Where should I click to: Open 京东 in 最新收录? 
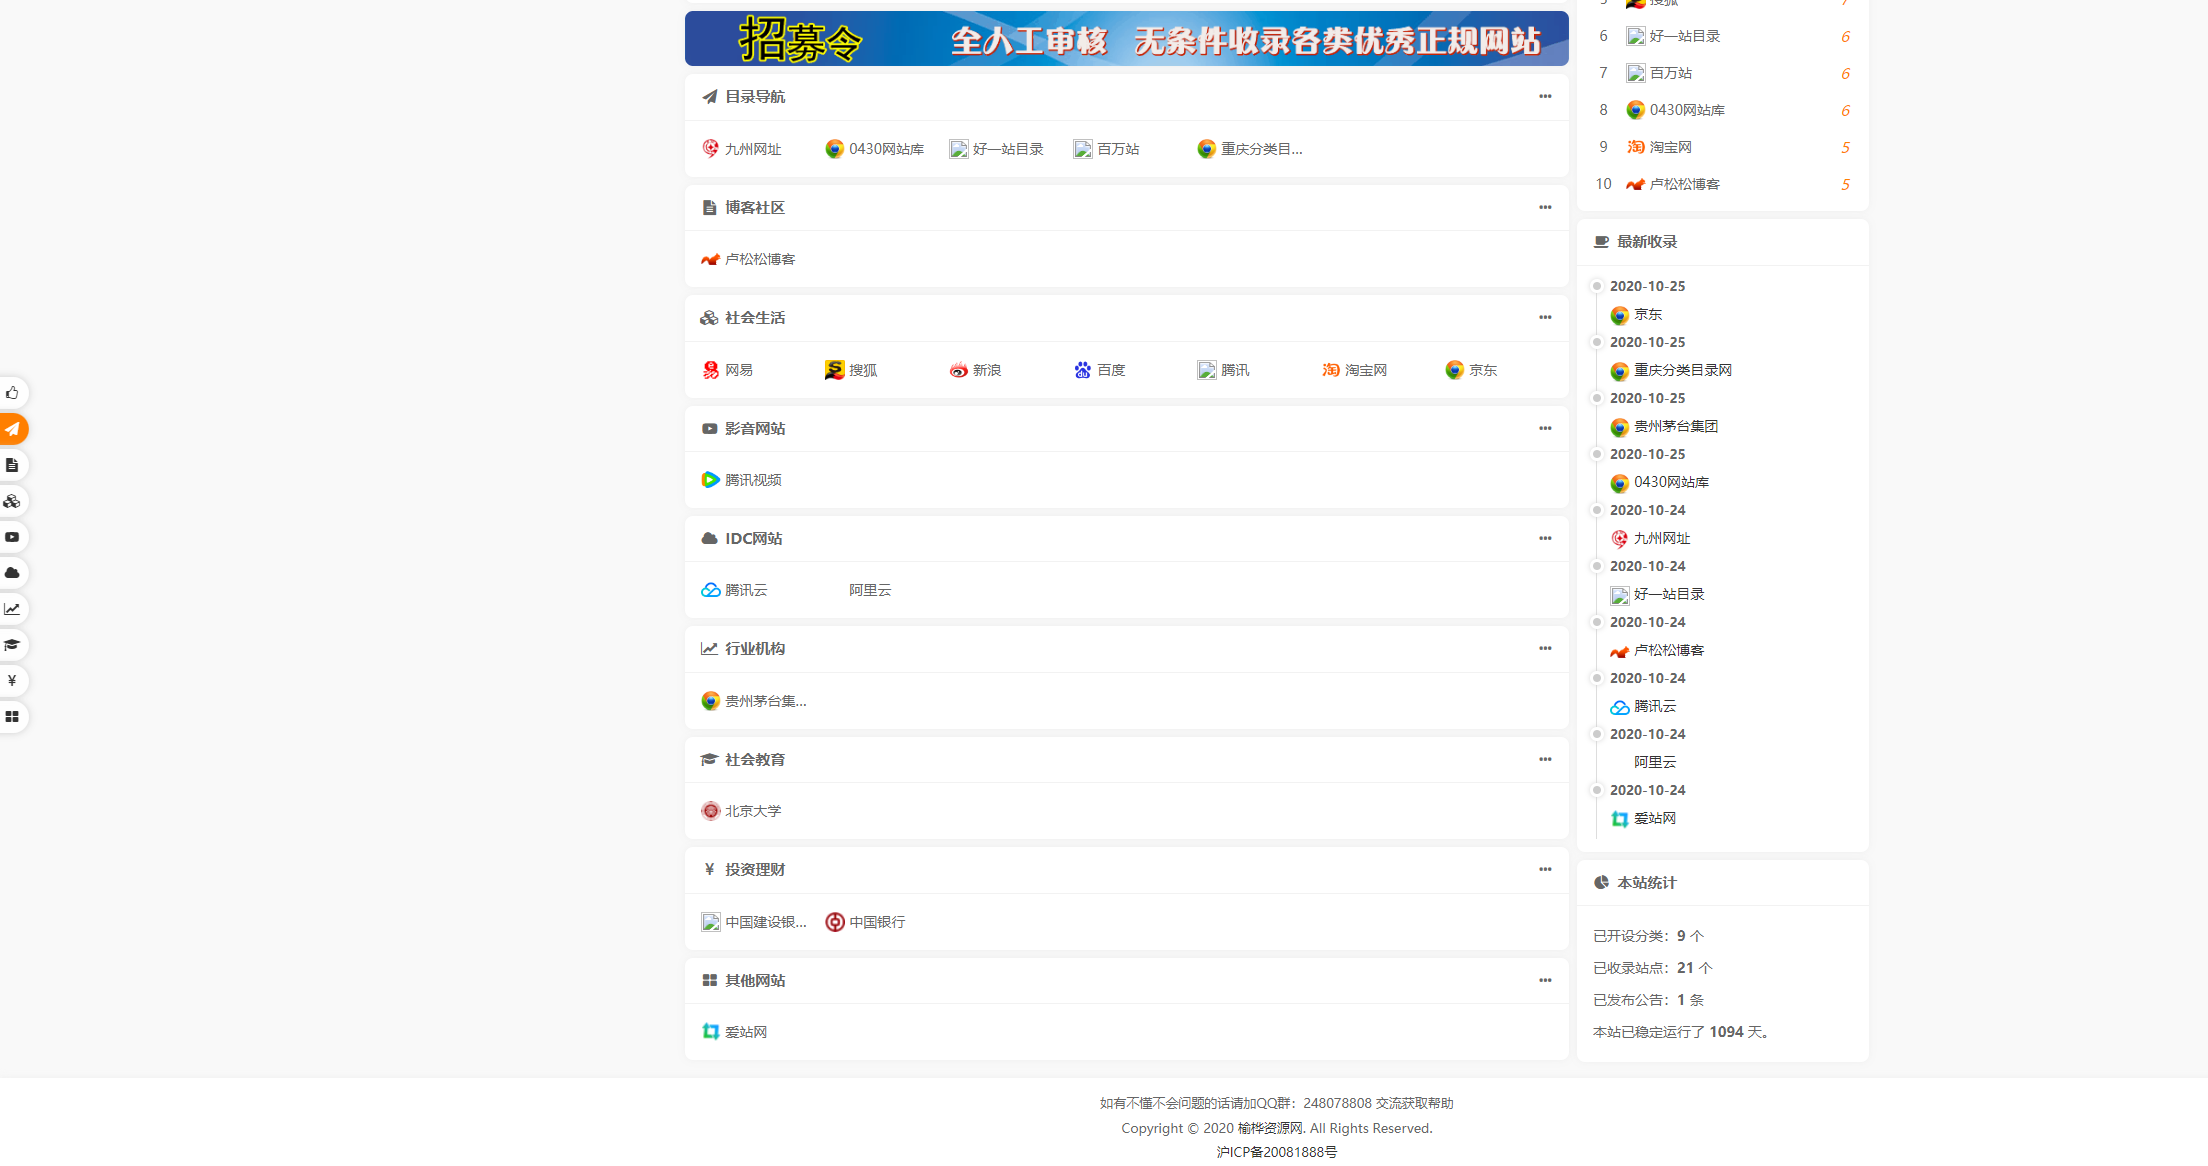pyautogui.click(x=1636, y=314)
